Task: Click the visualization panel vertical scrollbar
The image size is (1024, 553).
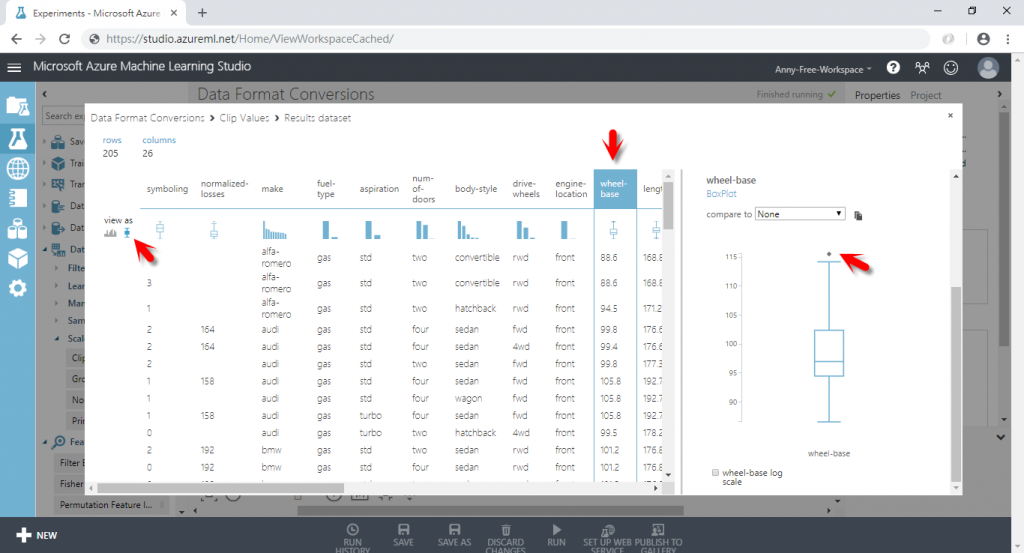Action: 956,385
